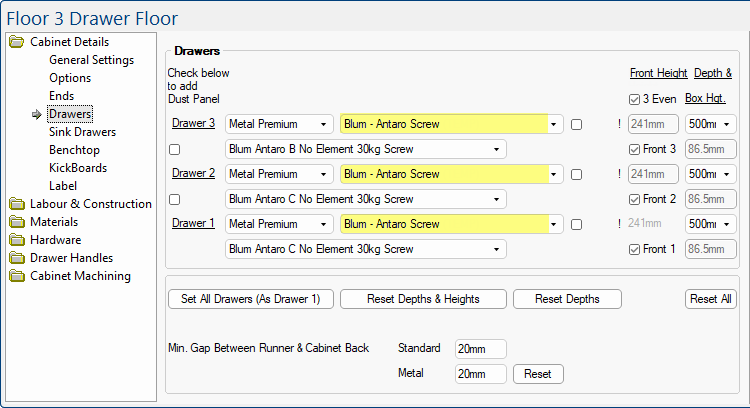
Task: Open the Cabinet Machining folder icon
Action: point(16,276)
